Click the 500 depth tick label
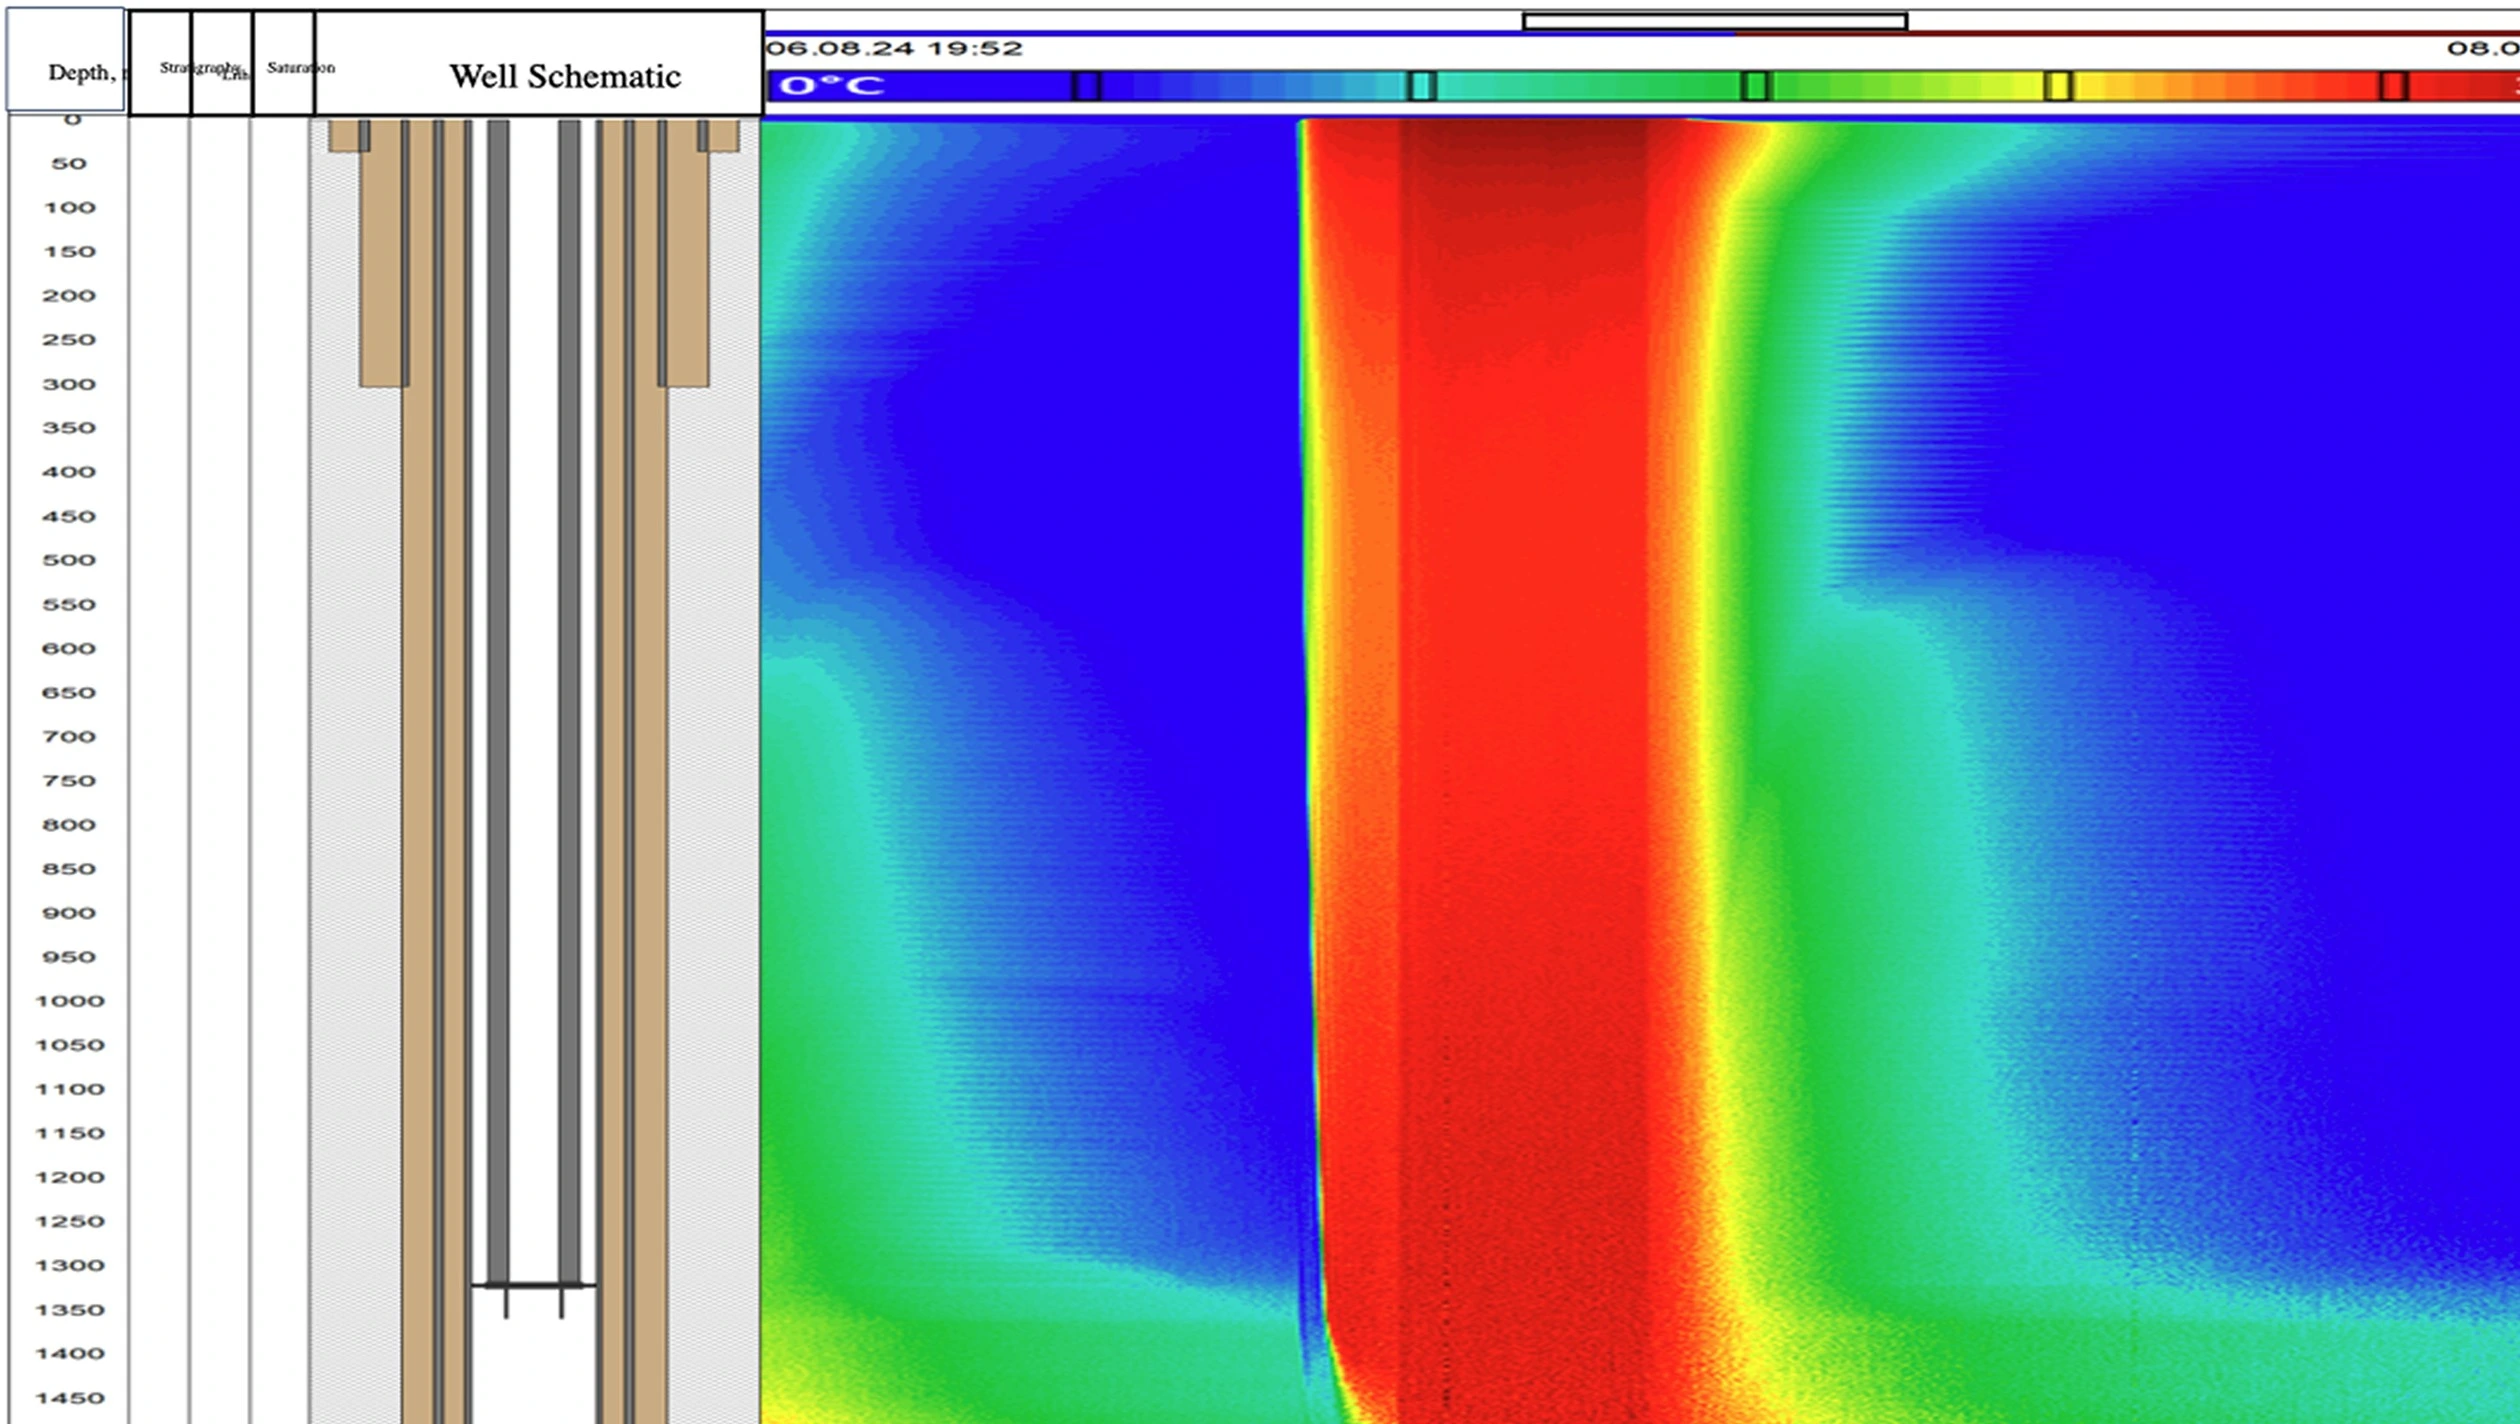This screenshot has width=2520, height=1424. [x=69, y=560]
